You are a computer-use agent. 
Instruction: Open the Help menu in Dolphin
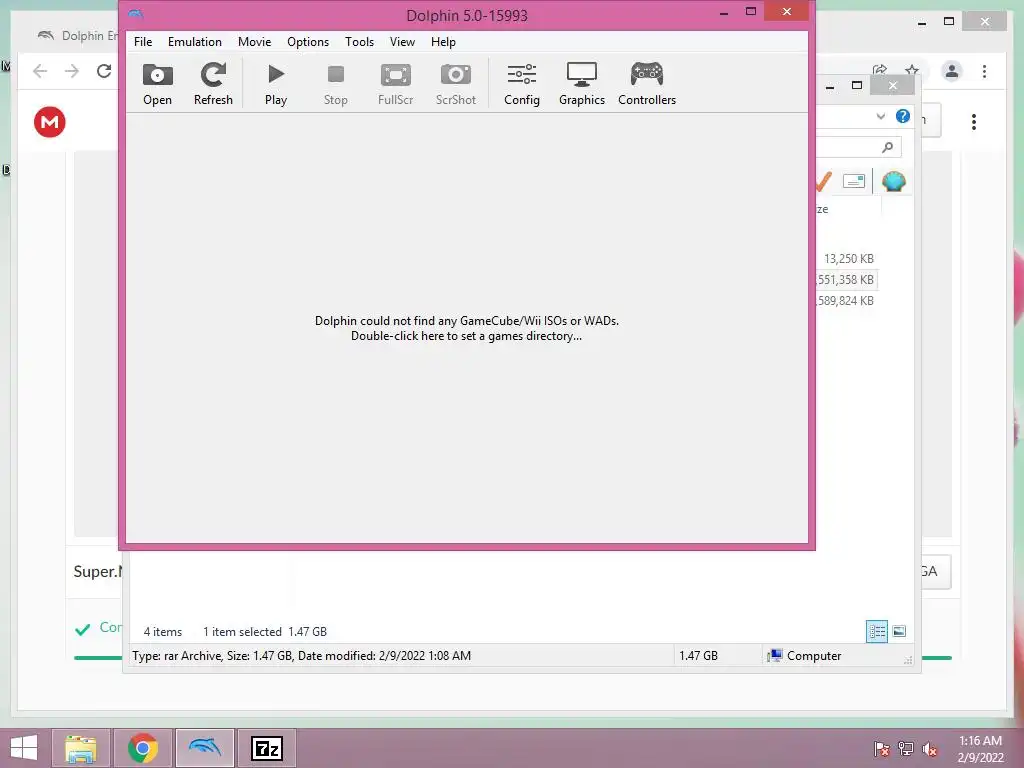click(x=443, y=42)
